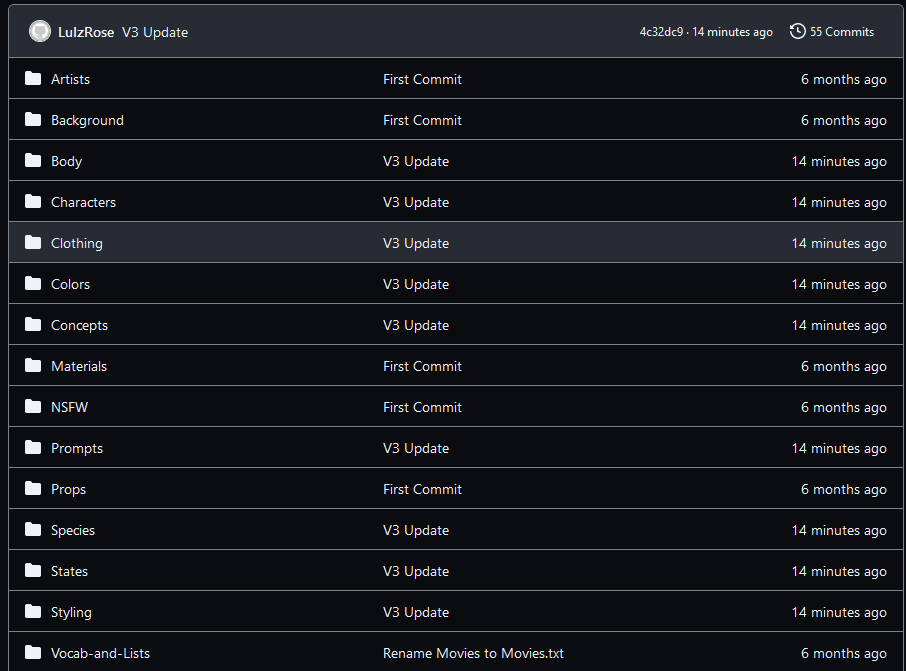The image size is (906, 671).
Task: Open the Prompts folder
Action: [x=77, y=448]
